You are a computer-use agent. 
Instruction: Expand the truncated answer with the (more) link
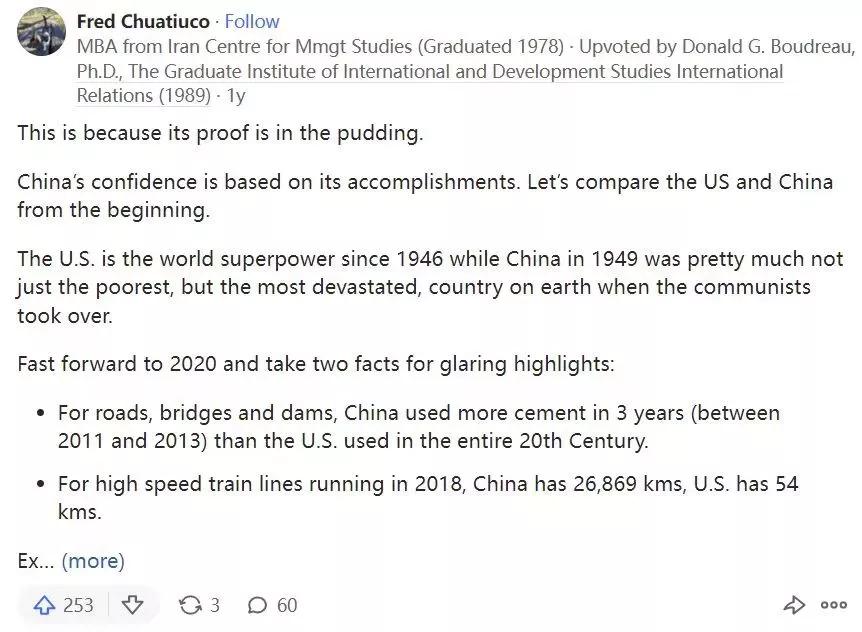(x=93, y=561)
